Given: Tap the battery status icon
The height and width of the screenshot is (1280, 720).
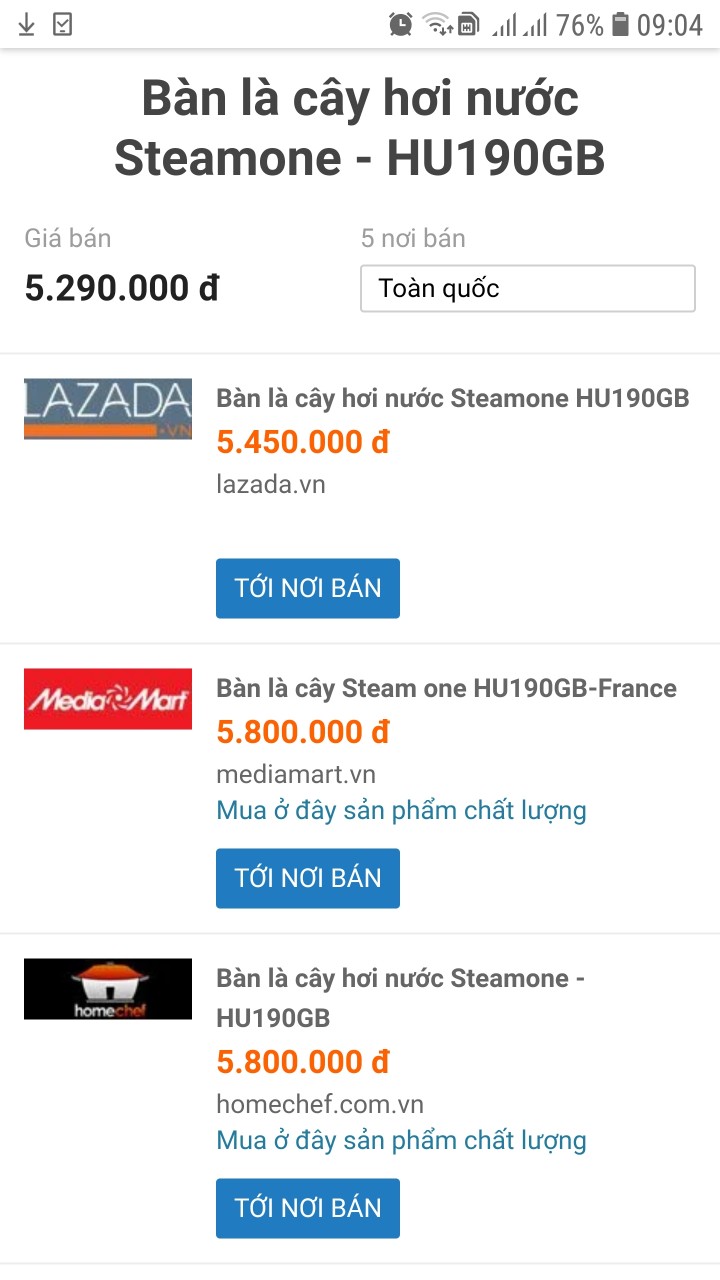Looking at the screenshot, I should pyautogui.click(x=620, y=25).
